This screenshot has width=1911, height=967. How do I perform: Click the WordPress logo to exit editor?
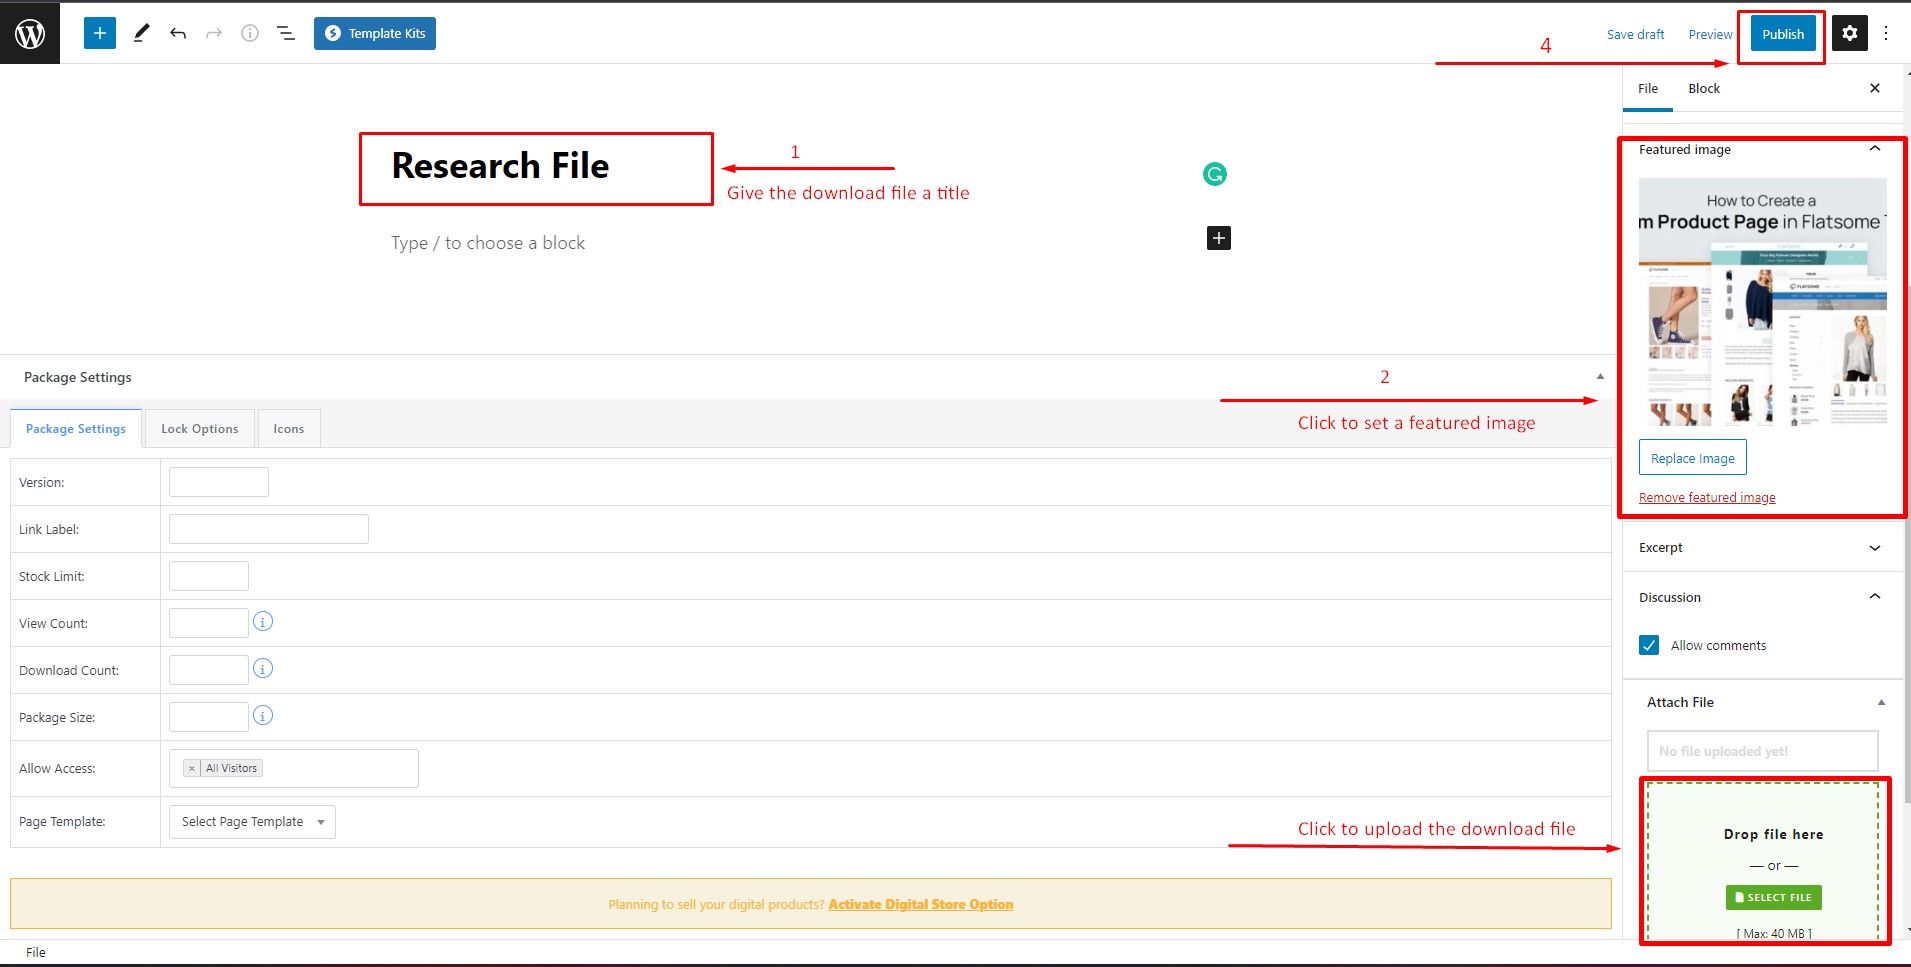point(30,33)
